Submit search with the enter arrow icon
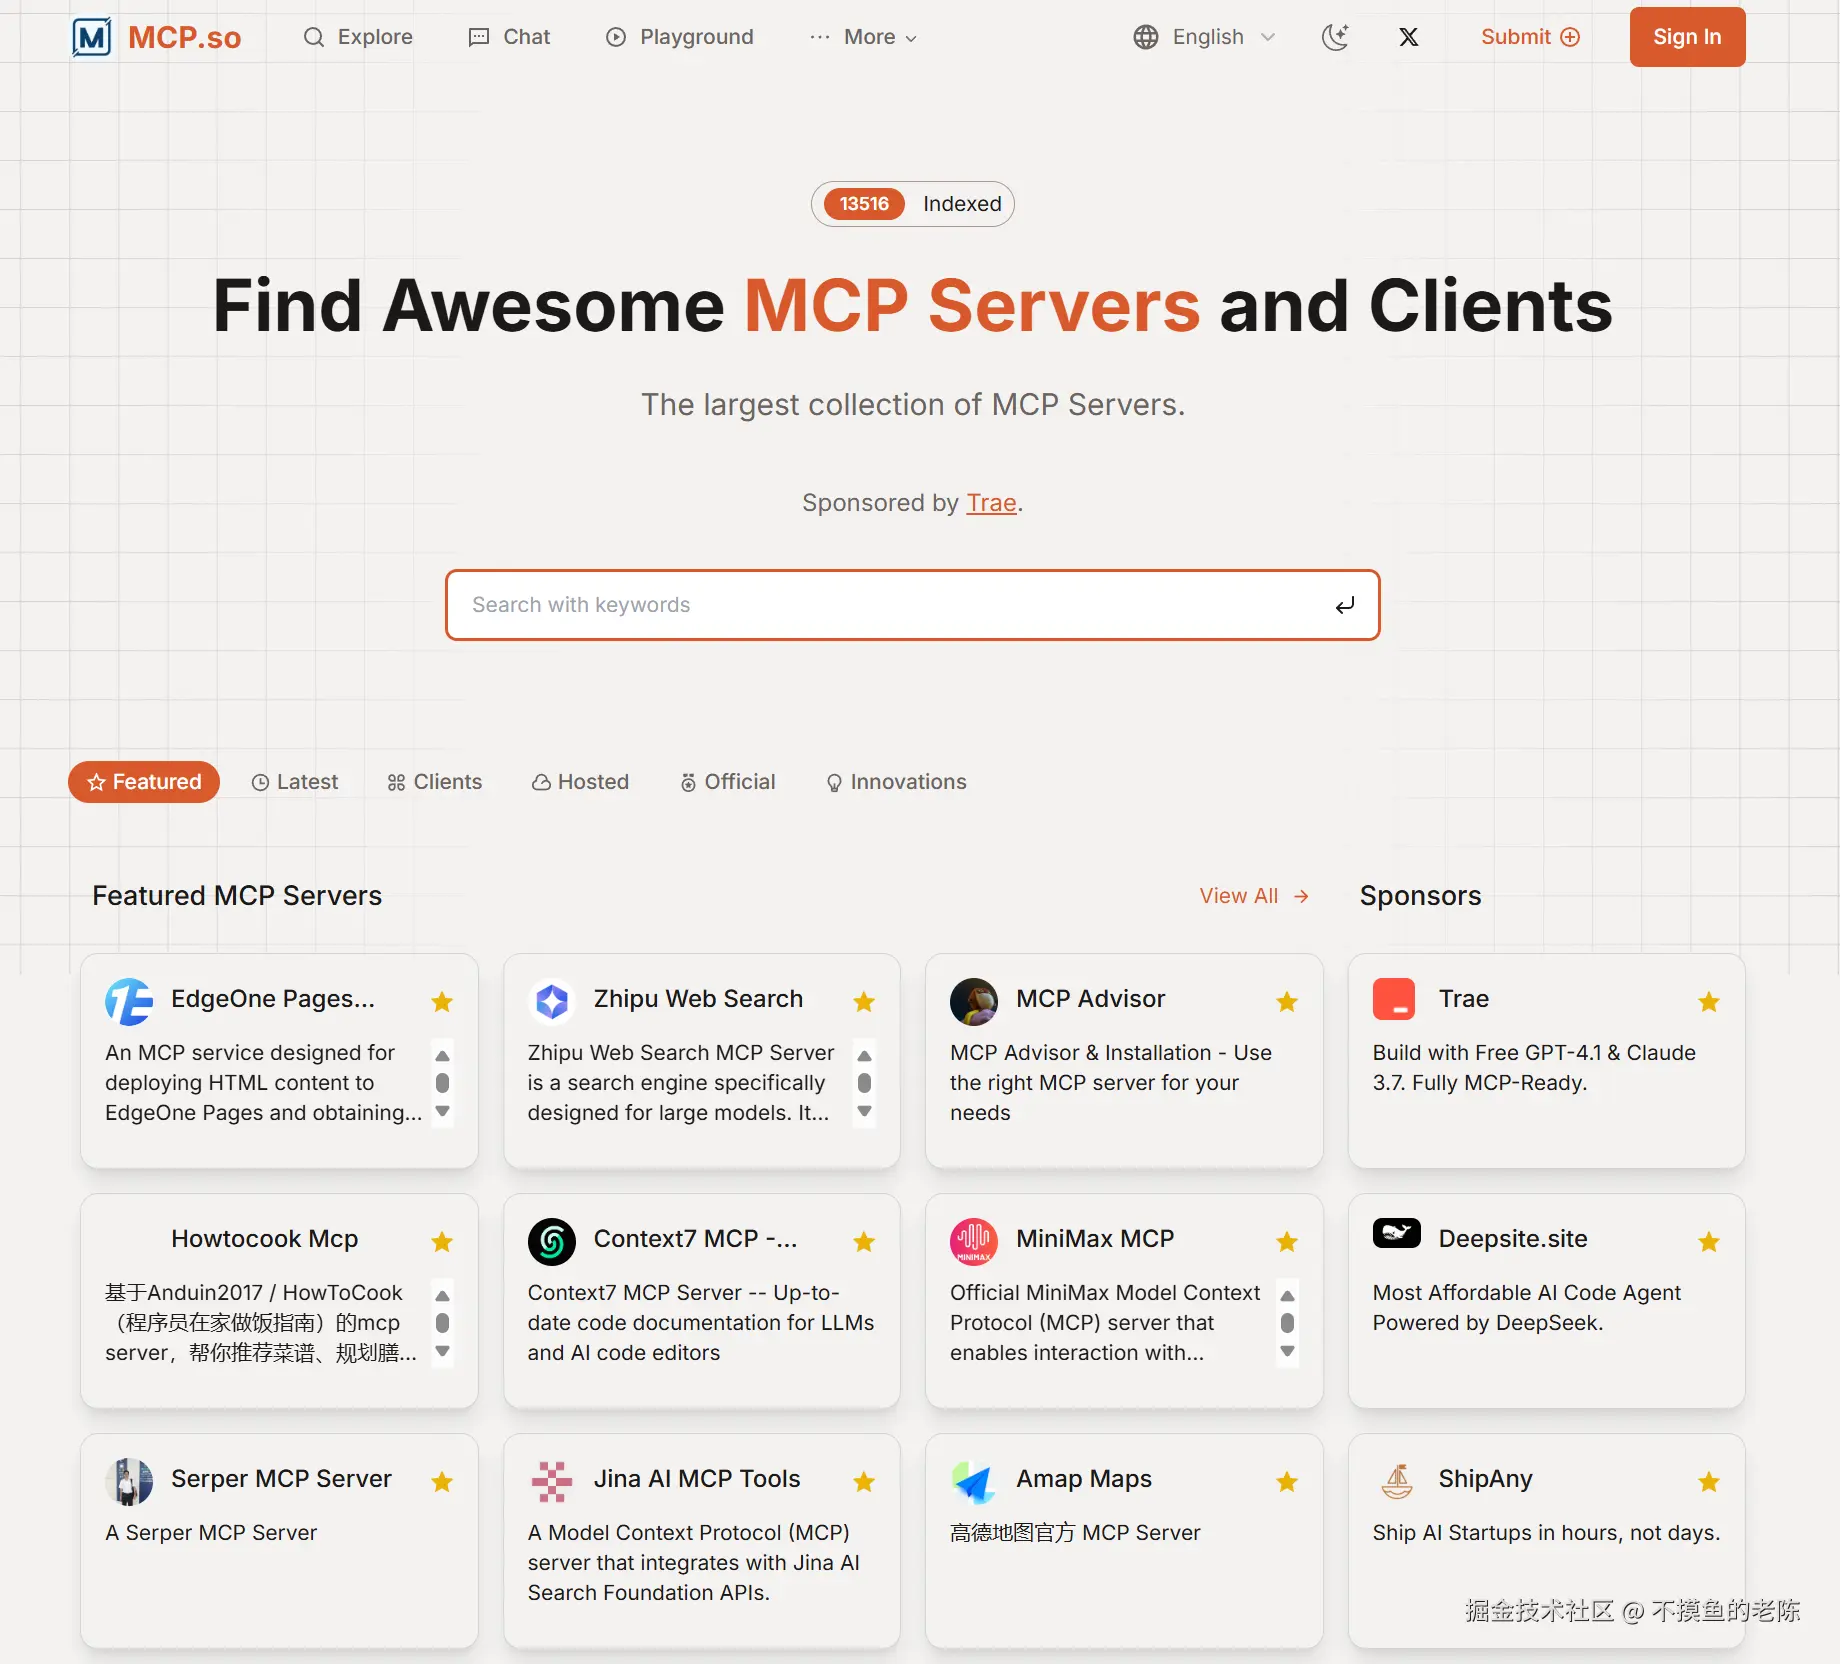The height and width of the screenshot is (1664, 1840). click(x=1345, y=605)
